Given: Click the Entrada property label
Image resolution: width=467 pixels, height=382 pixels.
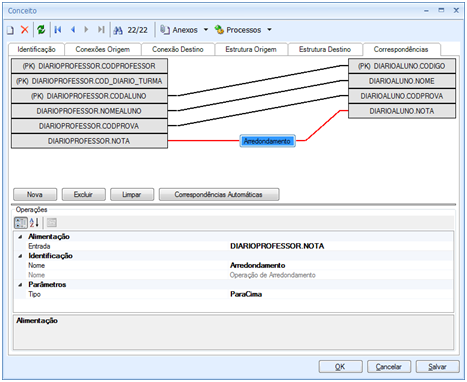Looking at the screenshot, I should point(39,246).
